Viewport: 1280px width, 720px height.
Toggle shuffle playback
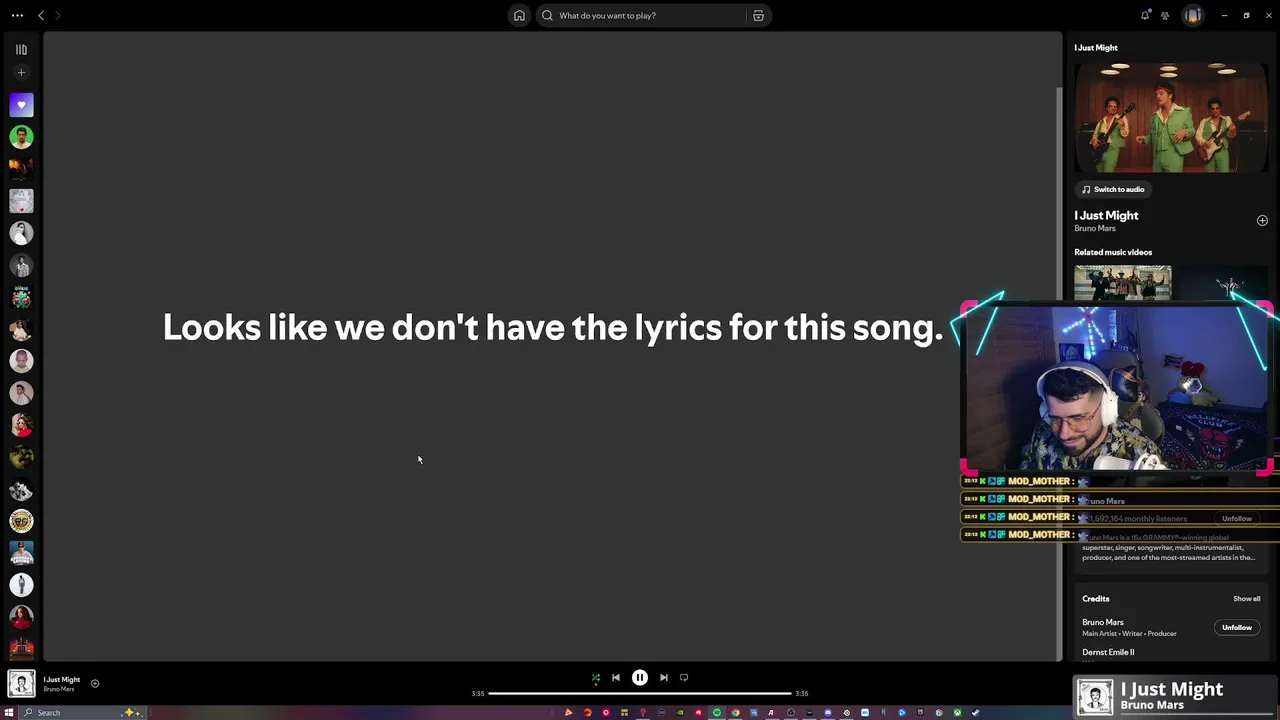point(595,678)
